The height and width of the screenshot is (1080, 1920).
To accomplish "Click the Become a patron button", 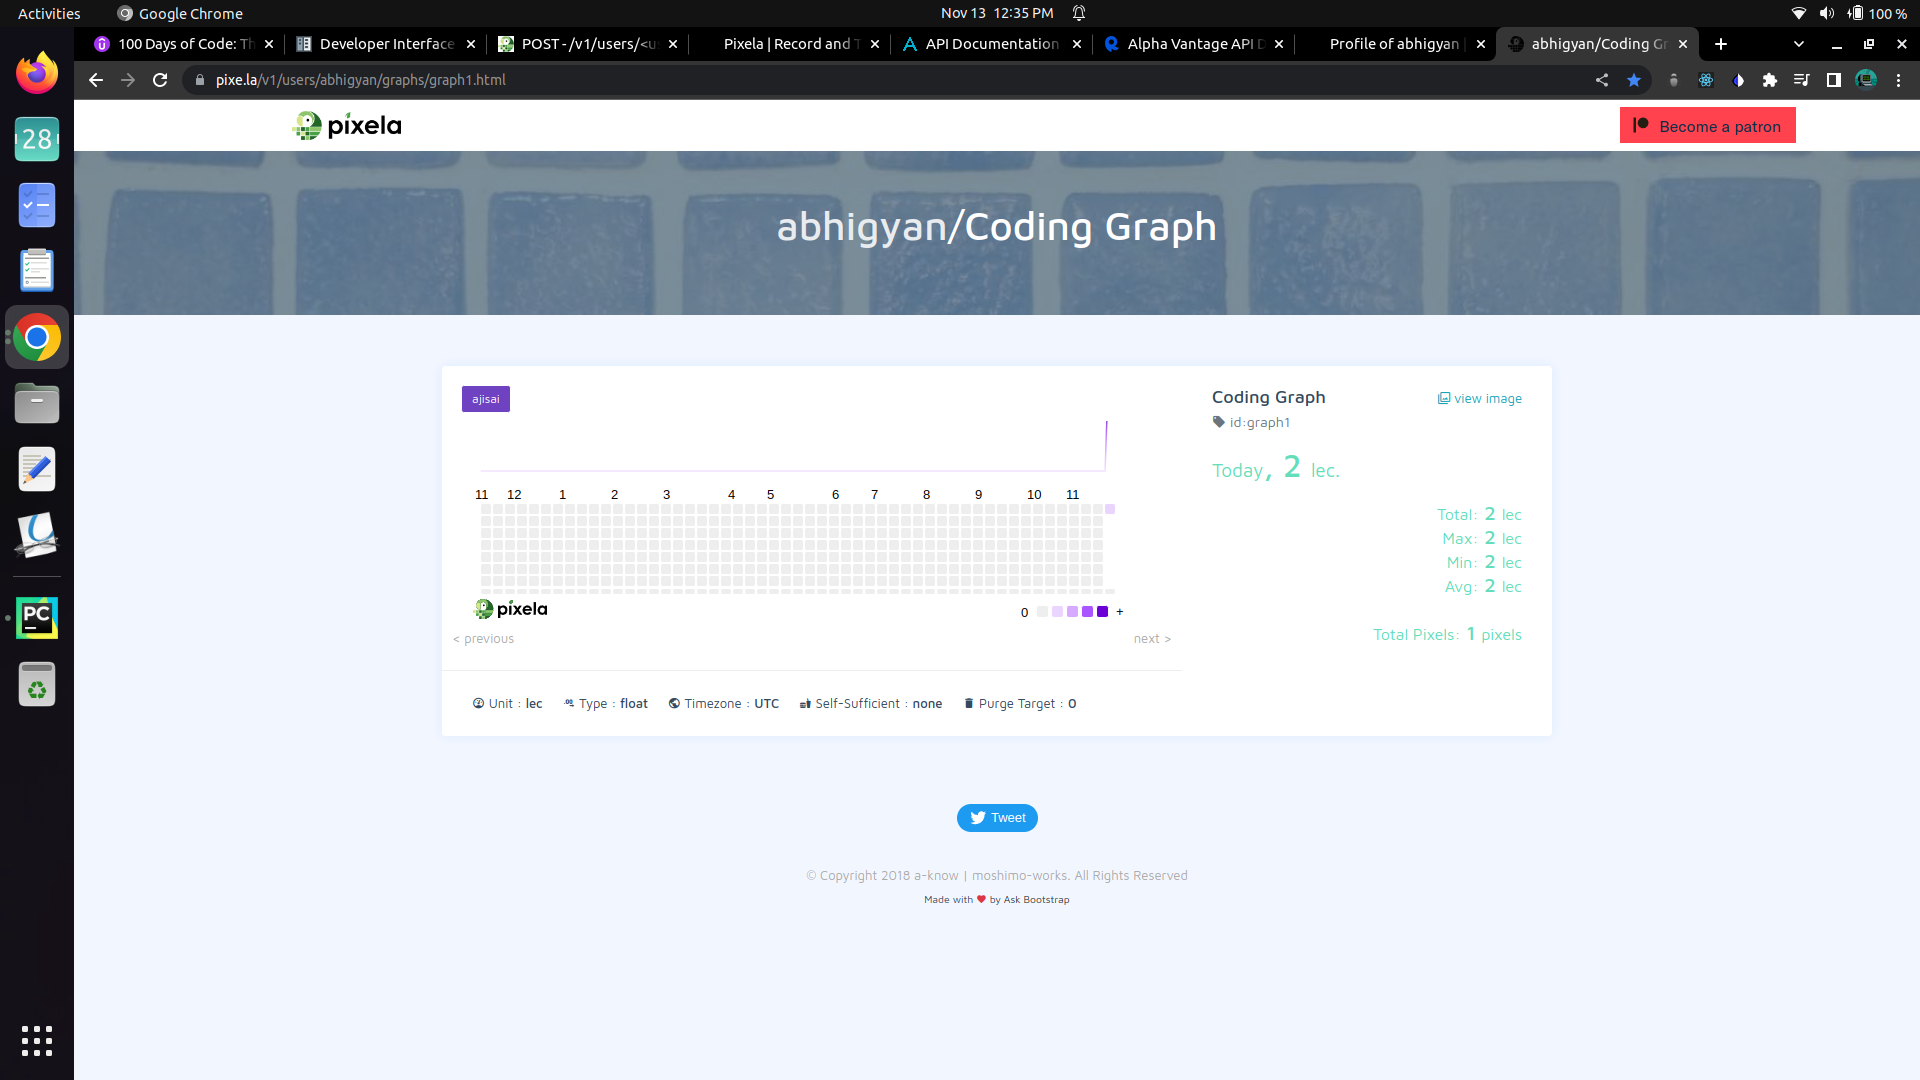I will tap(1708, 125).
